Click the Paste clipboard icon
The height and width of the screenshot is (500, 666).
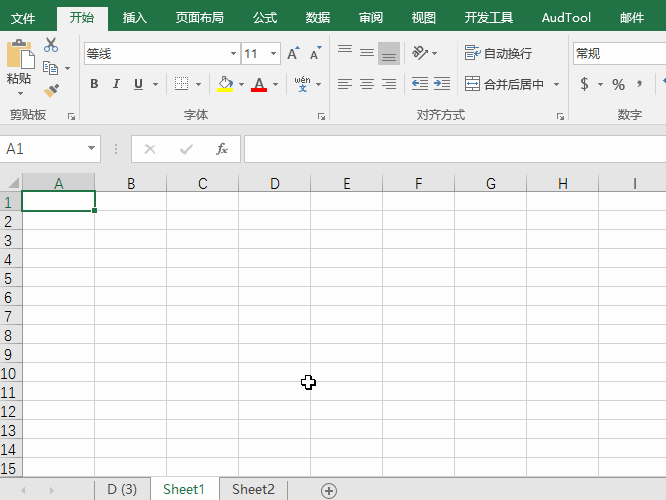click(20, 54)
